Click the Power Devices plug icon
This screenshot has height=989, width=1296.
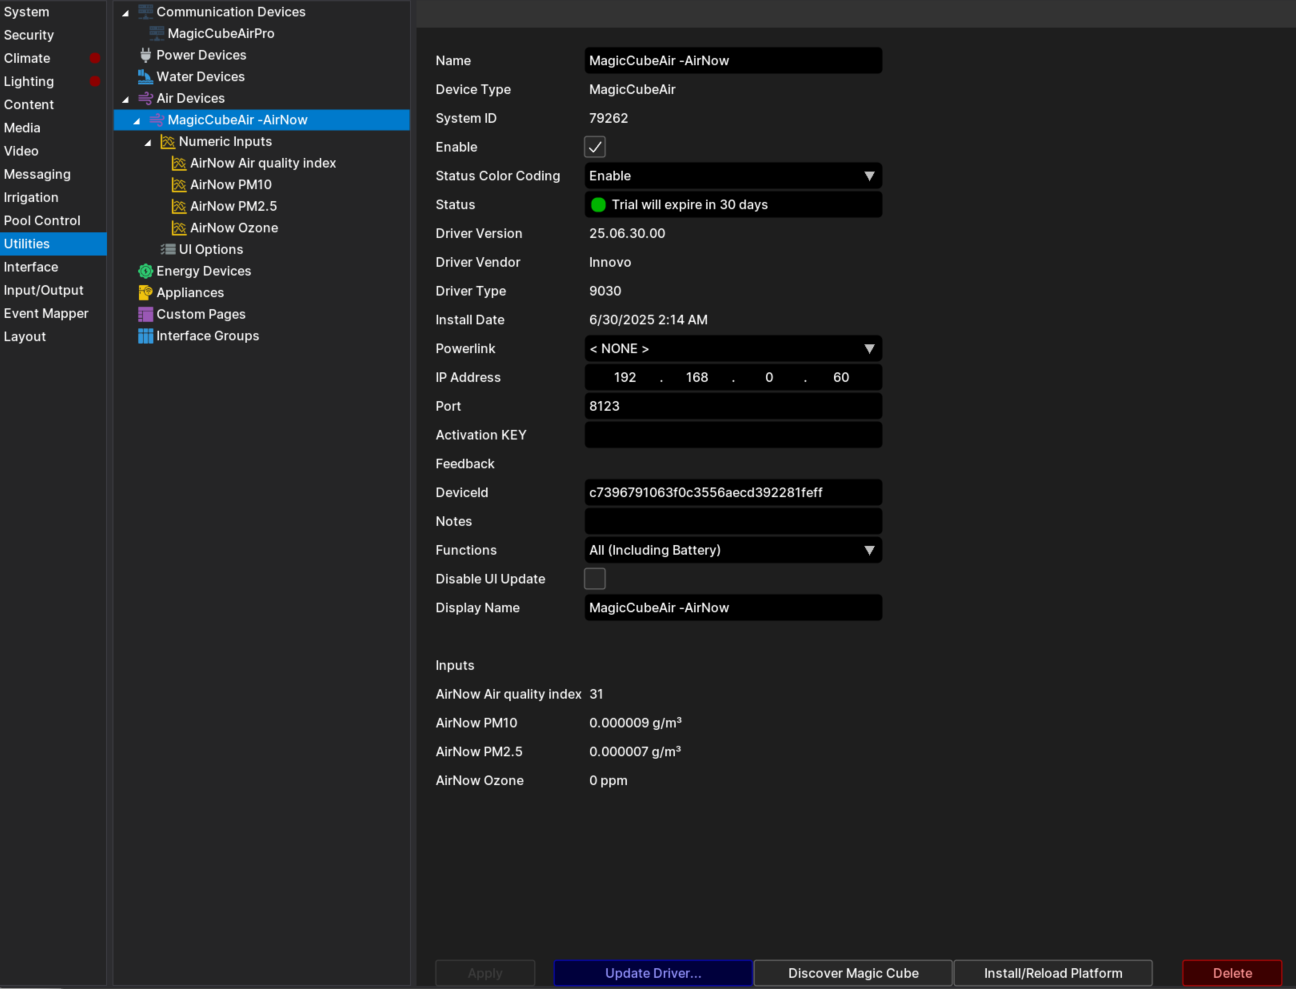click(x=145, y=55)
